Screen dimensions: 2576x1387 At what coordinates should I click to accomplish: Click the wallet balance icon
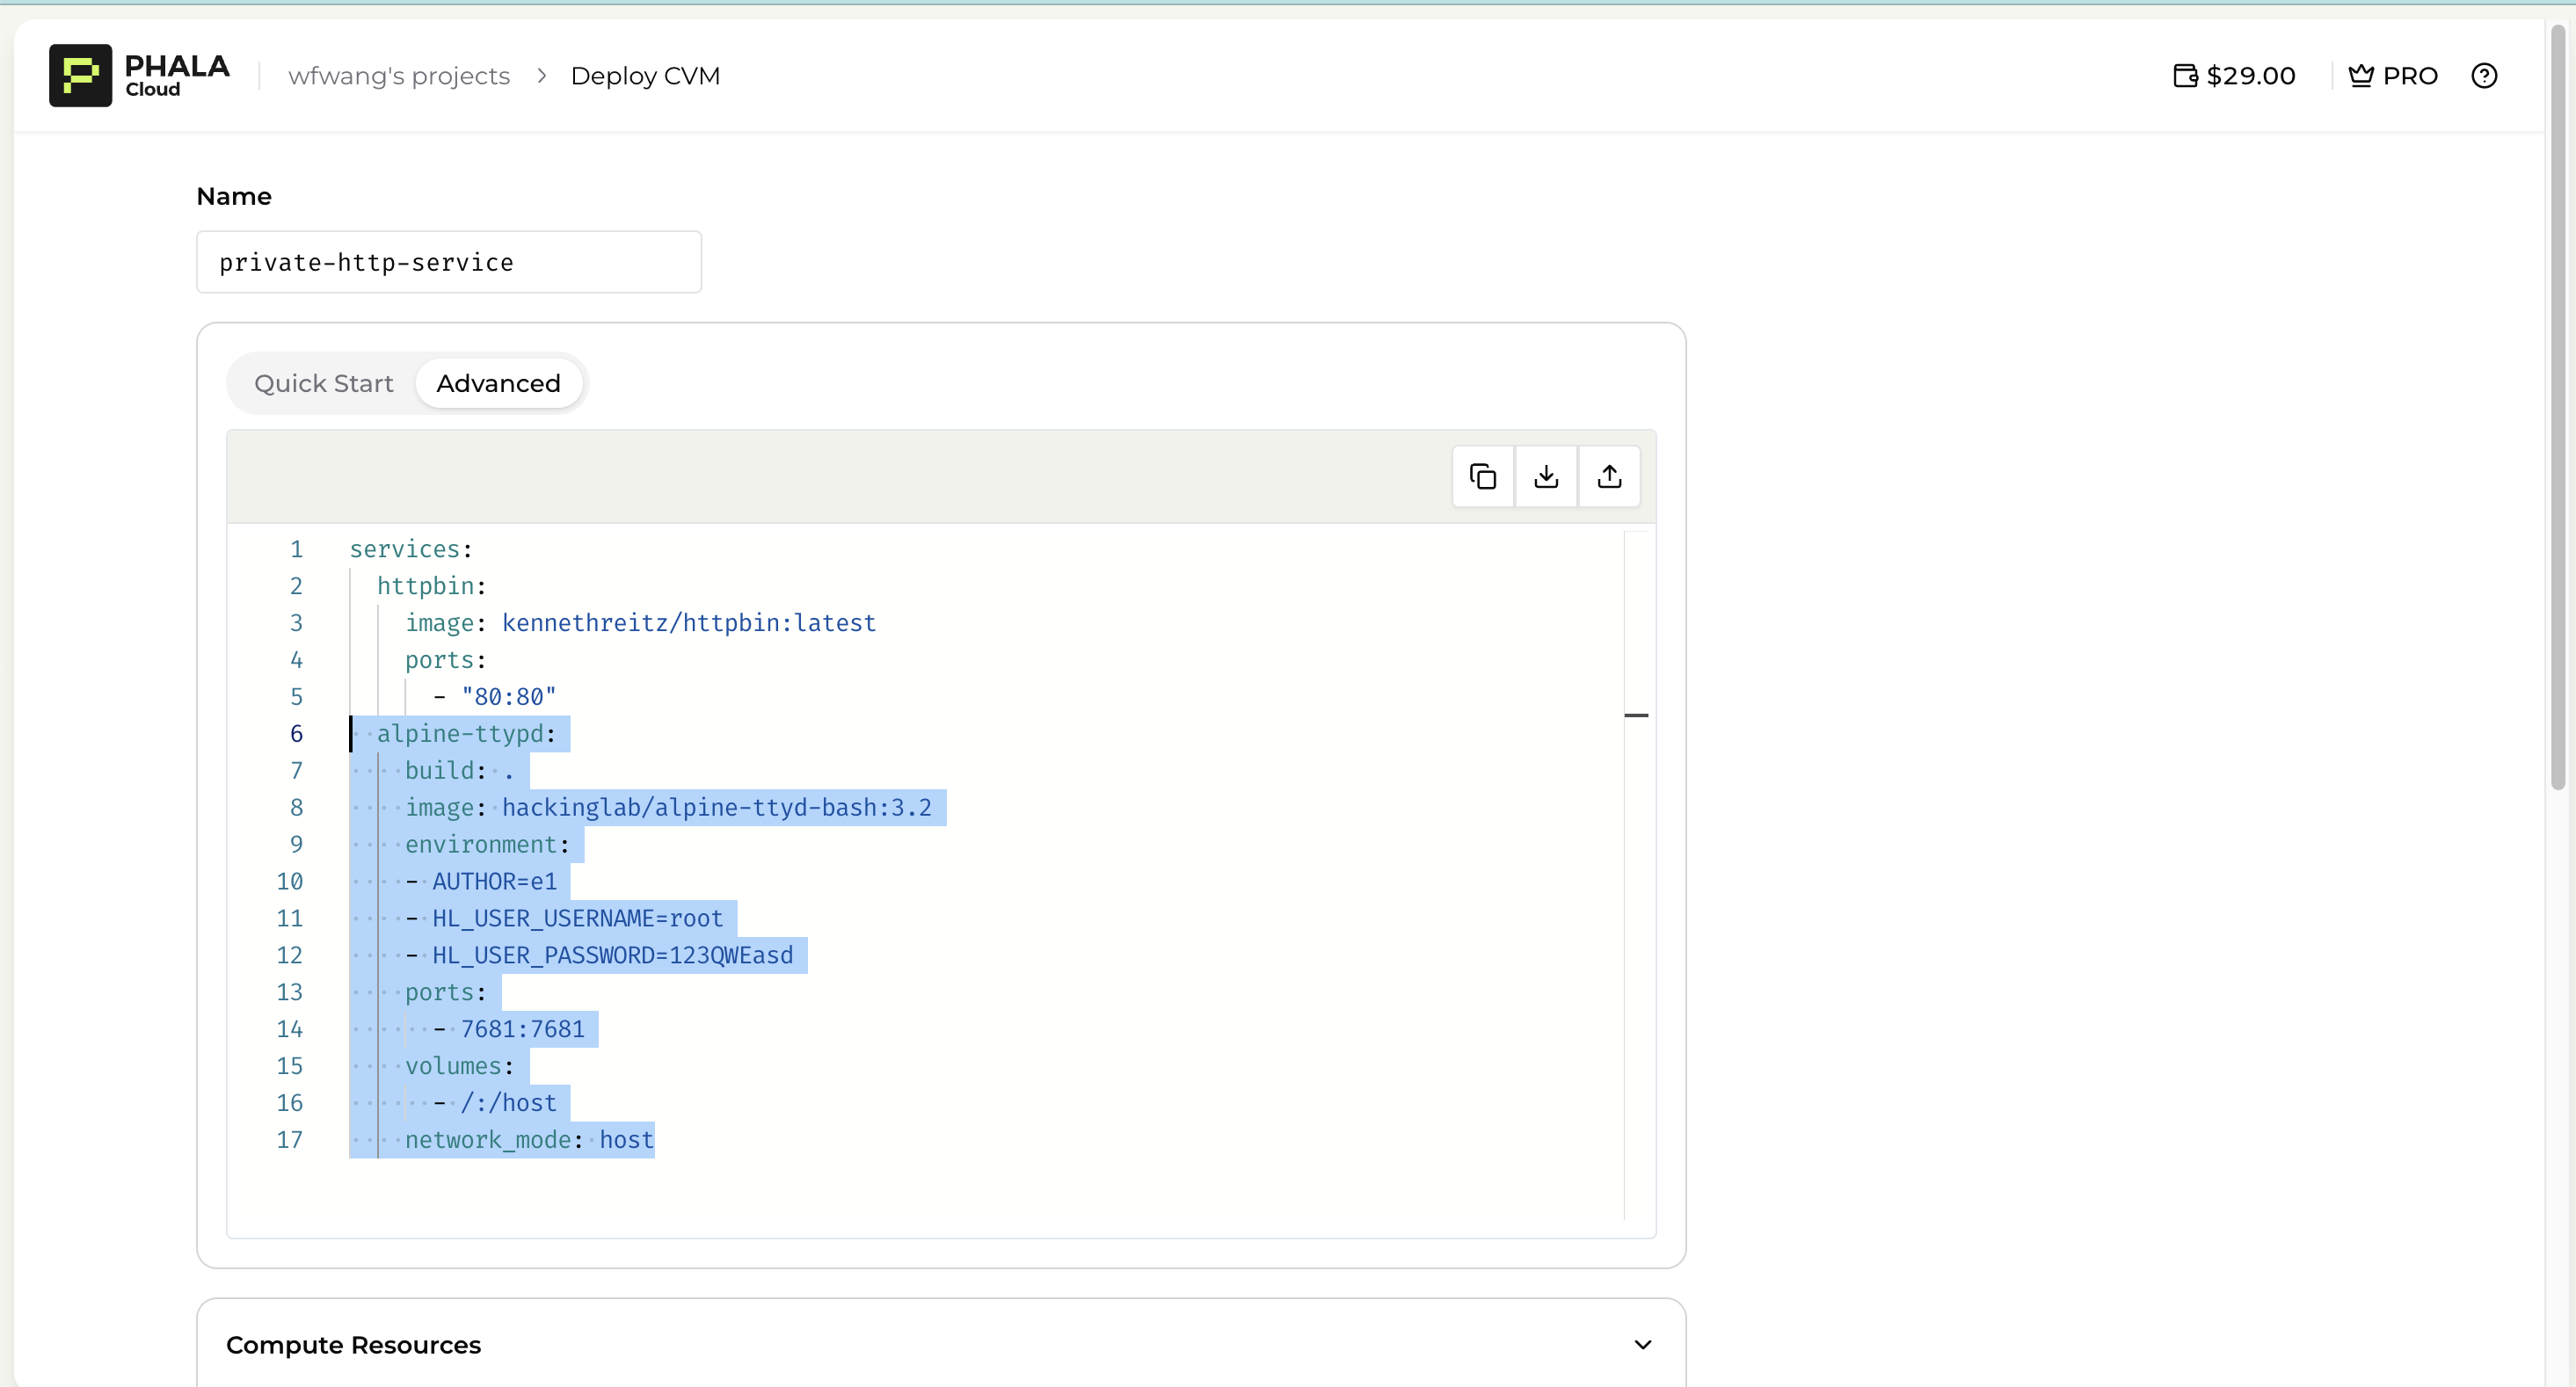click(x=2185, y=76)
